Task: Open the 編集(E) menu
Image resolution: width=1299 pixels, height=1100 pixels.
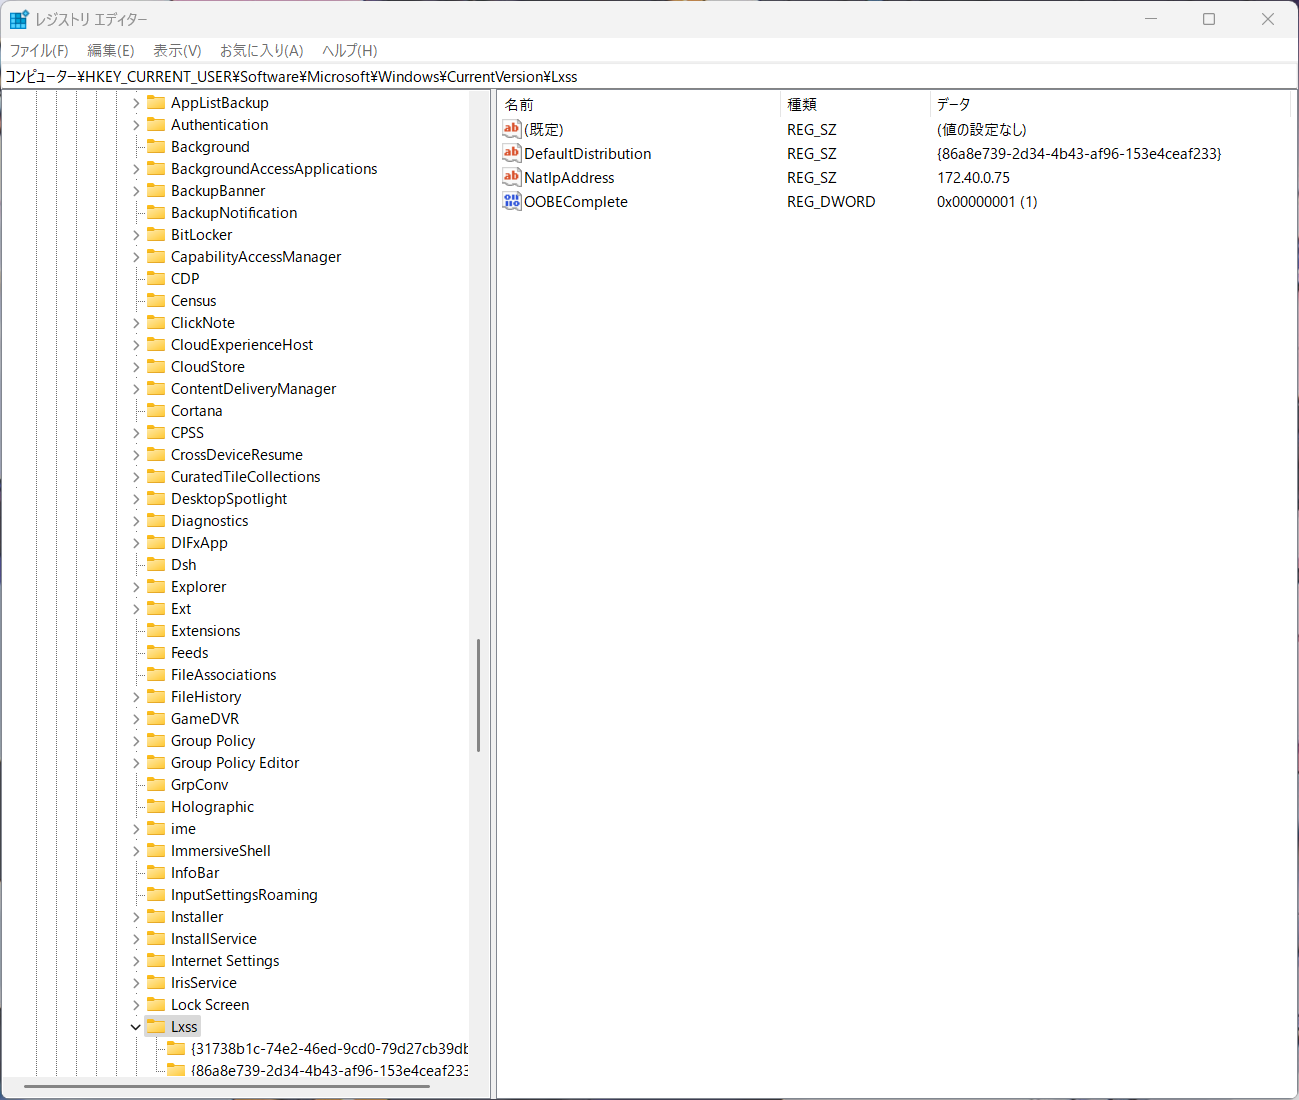Action: 110,50
